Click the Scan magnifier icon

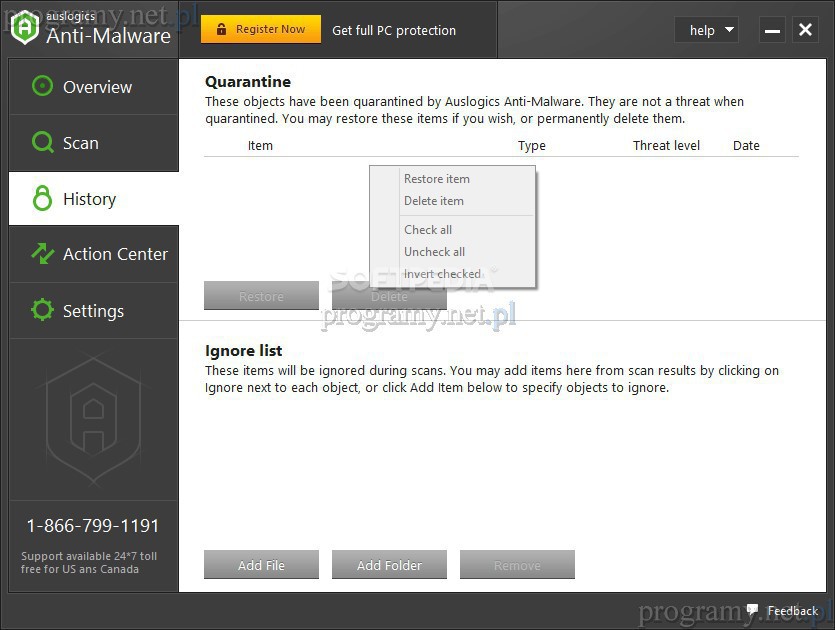42,143
